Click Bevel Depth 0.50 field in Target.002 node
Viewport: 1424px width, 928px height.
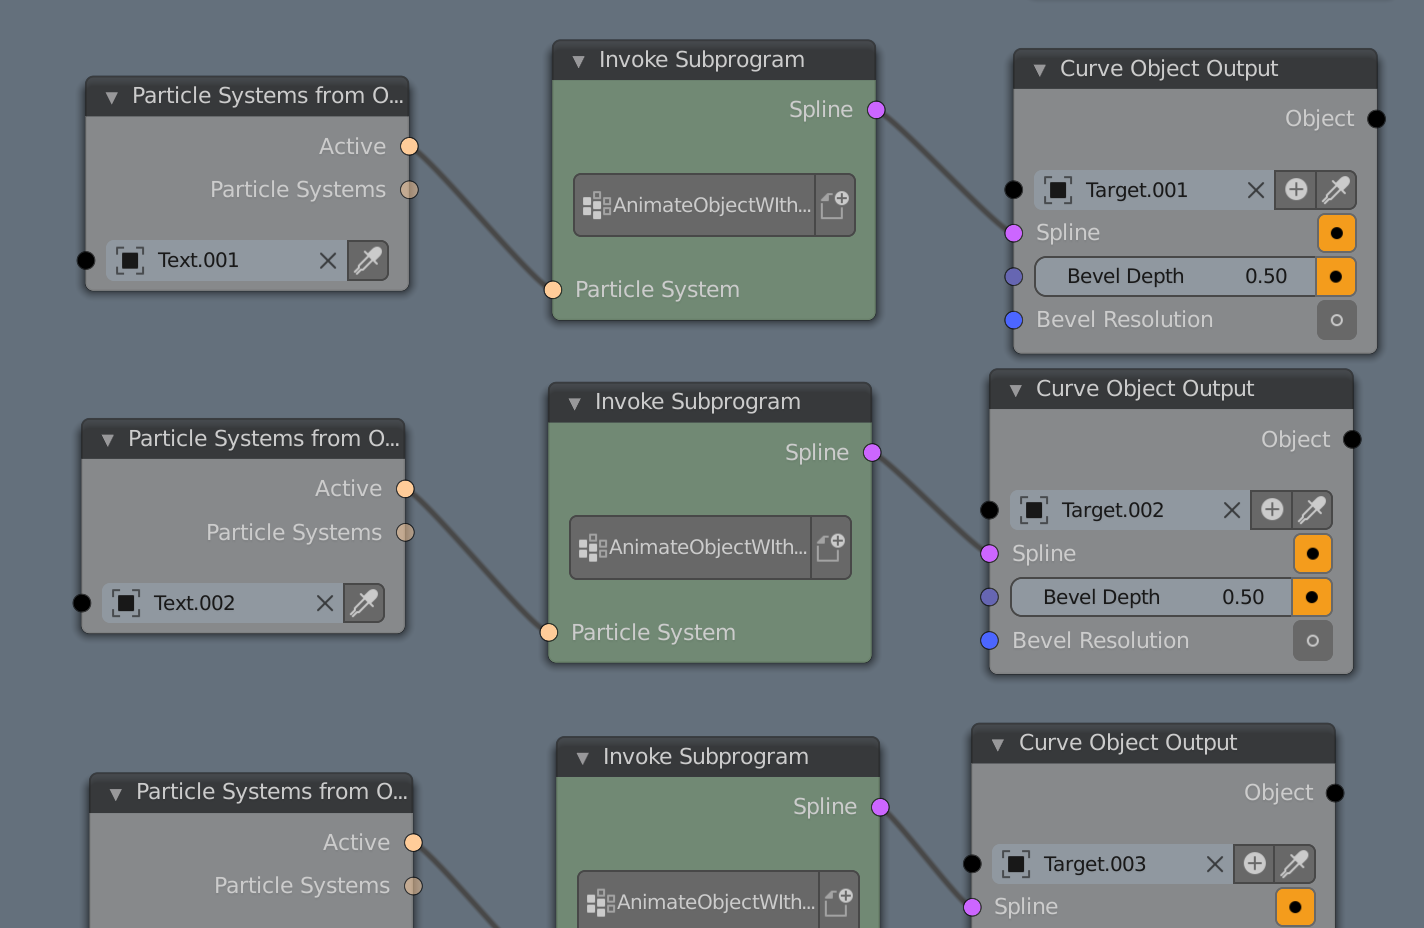[x=1152, y=597]
